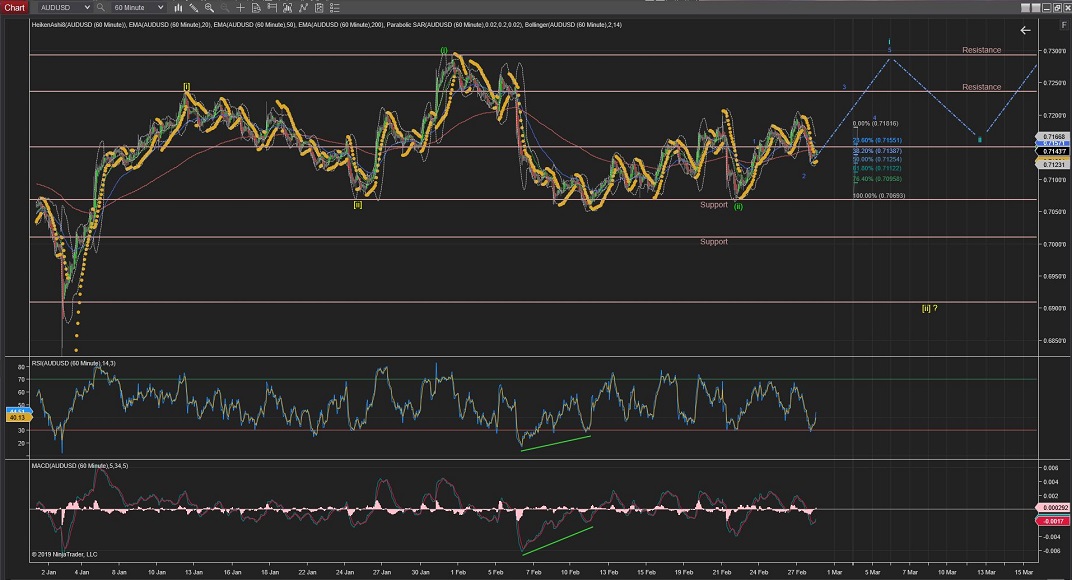Toggle the F fixed scale button
This screenshot has width=1072, height=580.
[x=1063, y=25]
